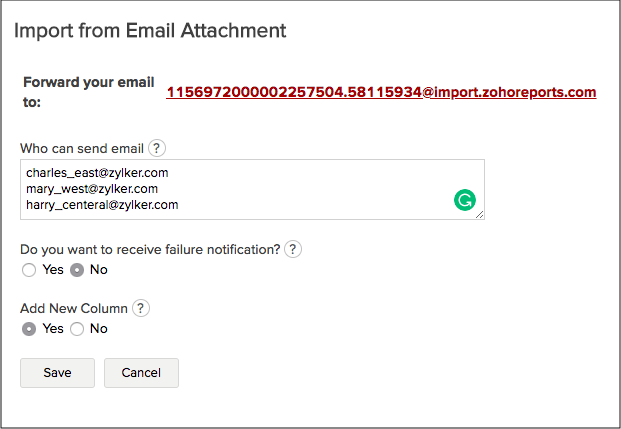Open help for Who can send email

pos(157,148)
